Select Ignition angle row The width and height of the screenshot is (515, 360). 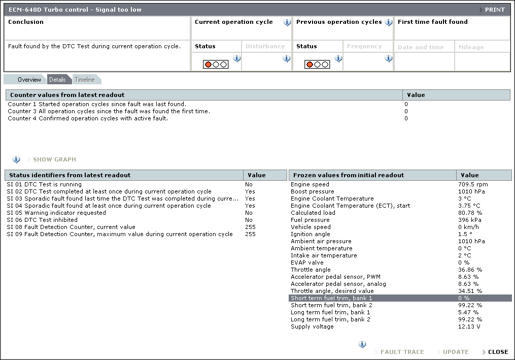400,234
